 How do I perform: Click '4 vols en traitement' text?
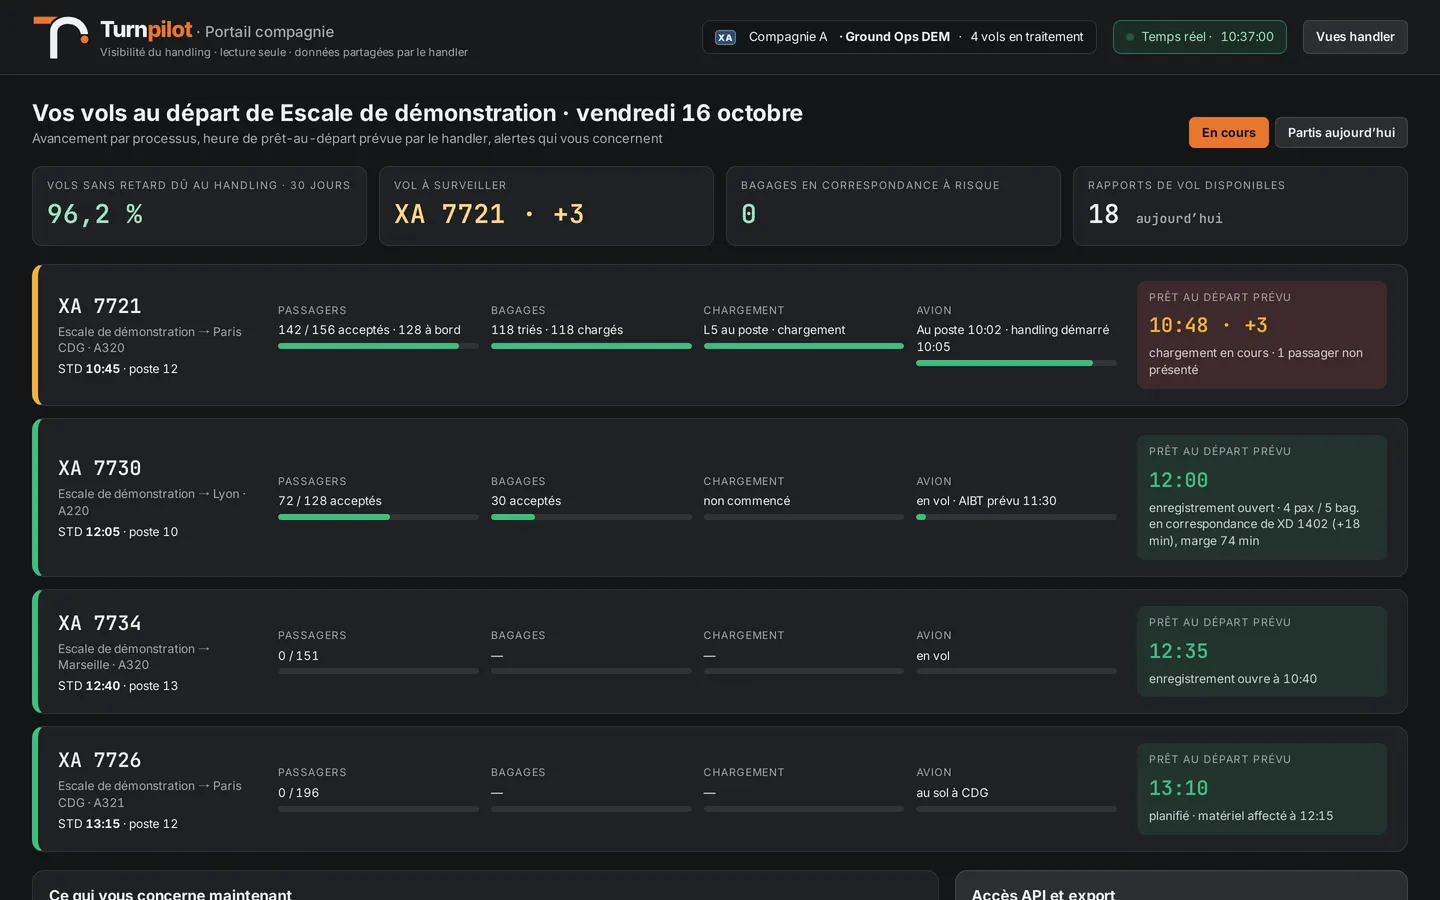point(1027,37)
